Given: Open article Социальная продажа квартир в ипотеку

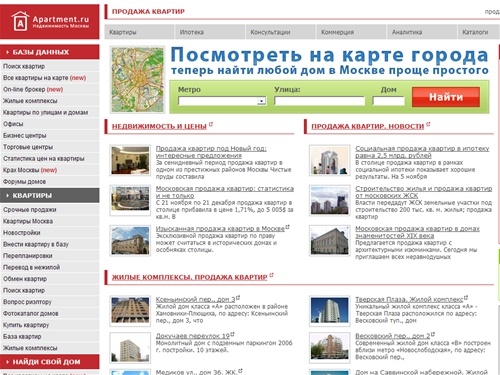Looking at the screenshot, I should pos(422,152).
